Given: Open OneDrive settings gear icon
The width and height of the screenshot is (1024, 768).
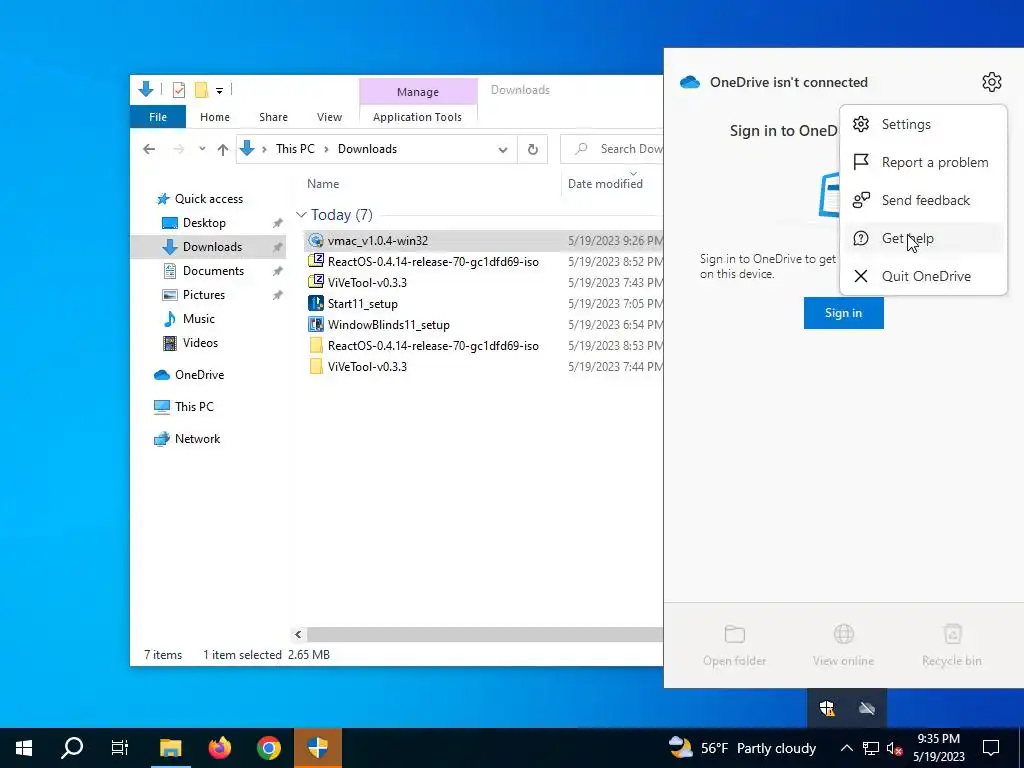Looking at the screenshot, I should [991, 82].
